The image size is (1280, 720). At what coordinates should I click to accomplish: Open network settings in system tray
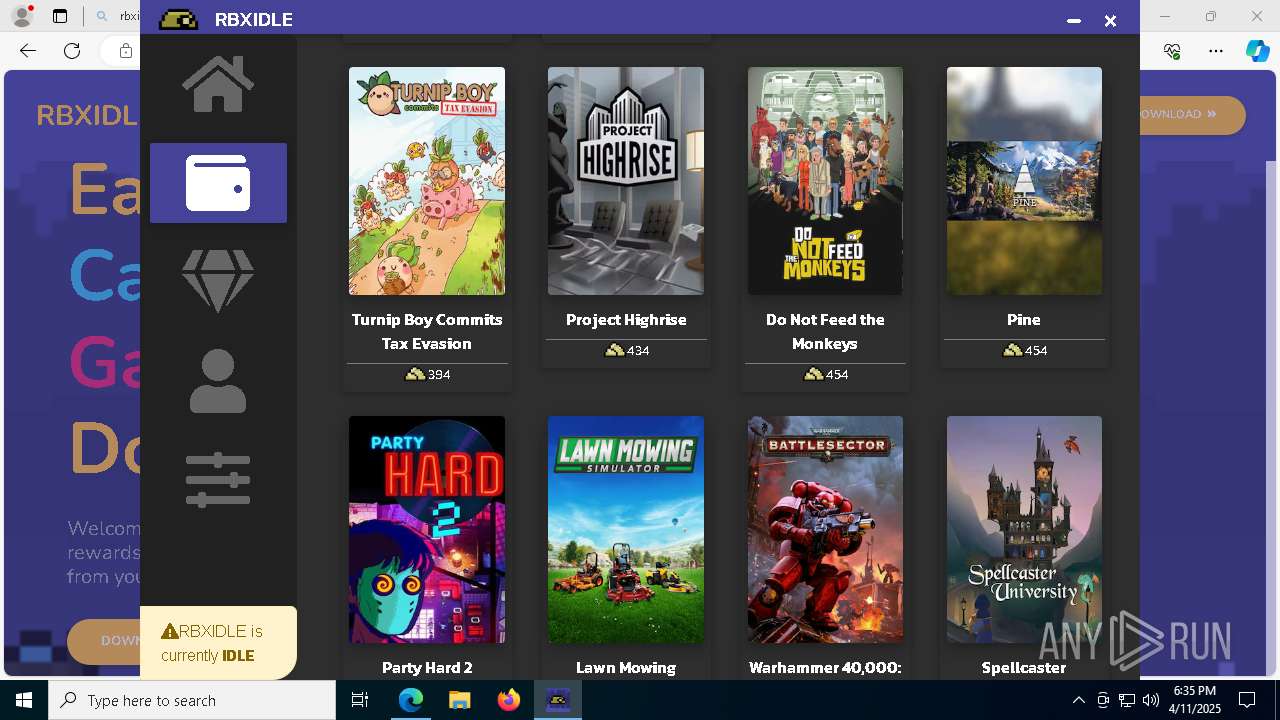(1127, 700)
